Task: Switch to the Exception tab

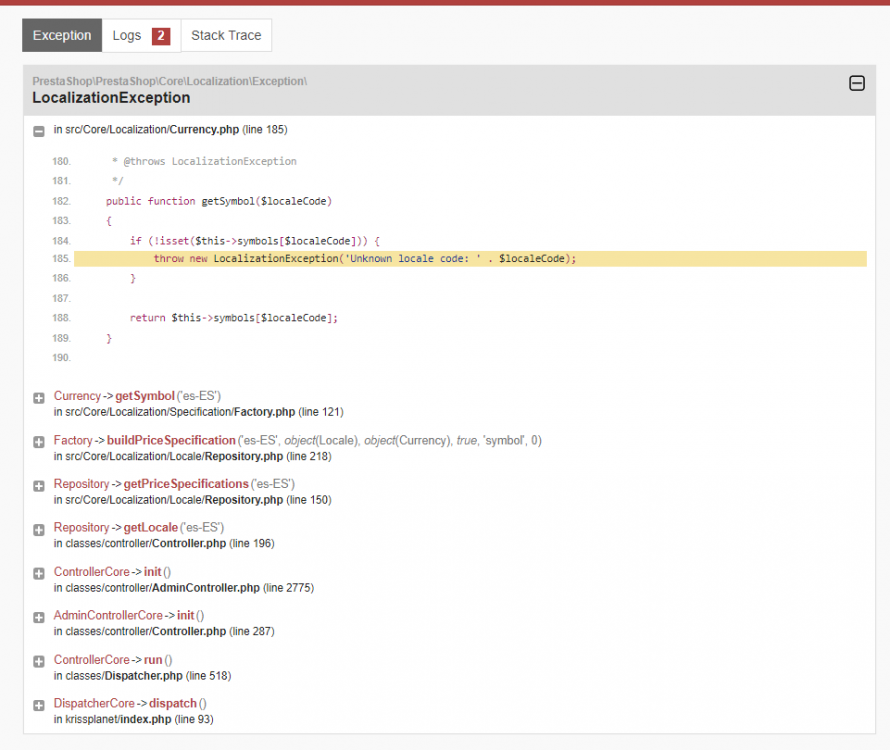Action: tap(62, 35)
